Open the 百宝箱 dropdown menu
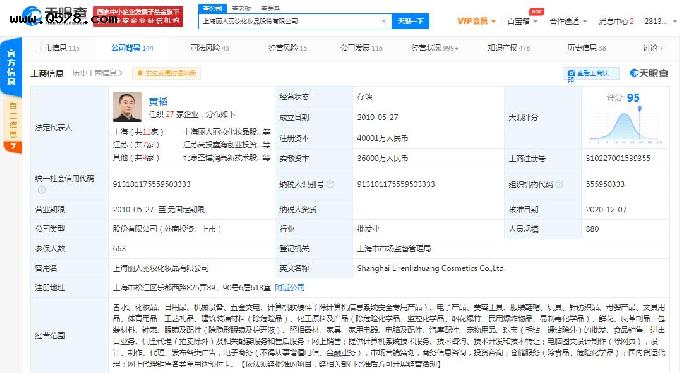680x373 pixels. pyautogui.click(x=522, y=21)
